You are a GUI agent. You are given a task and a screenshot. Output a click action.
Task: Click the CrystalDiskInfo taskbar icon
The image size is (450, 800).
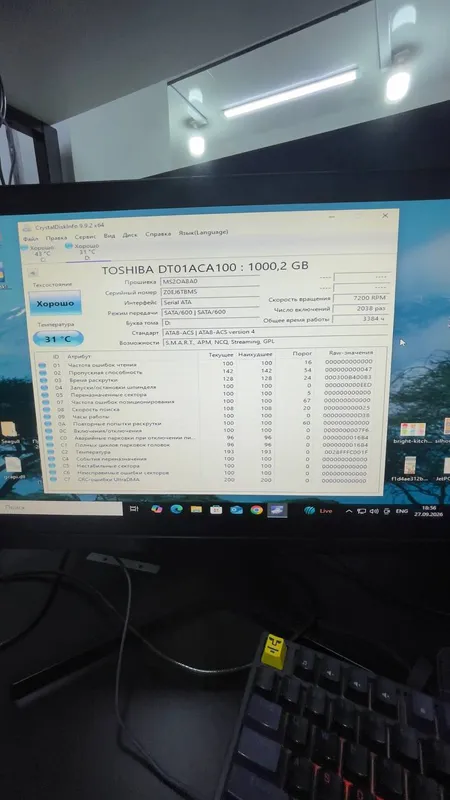(277, 510)
